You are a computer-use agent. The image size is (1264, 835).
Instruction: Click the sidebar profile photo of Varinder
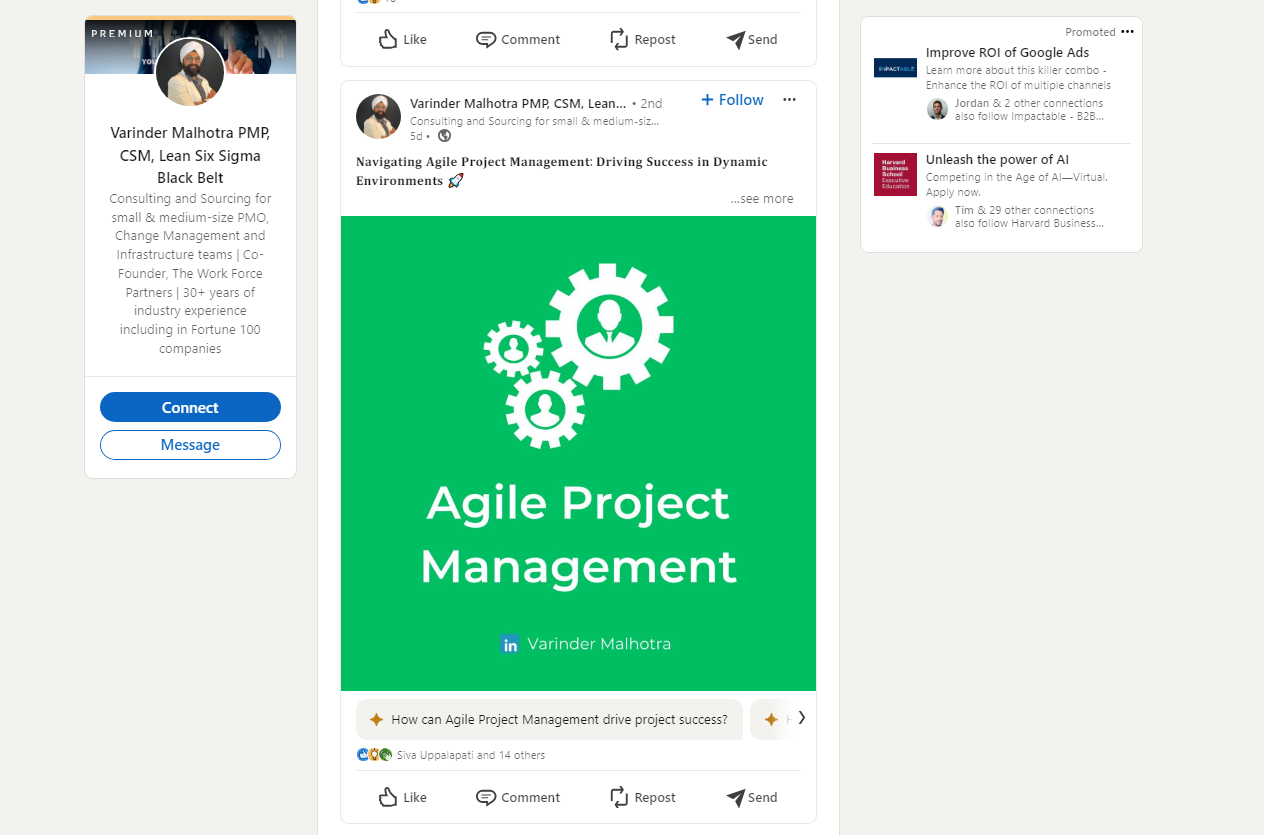click(190, 72)
